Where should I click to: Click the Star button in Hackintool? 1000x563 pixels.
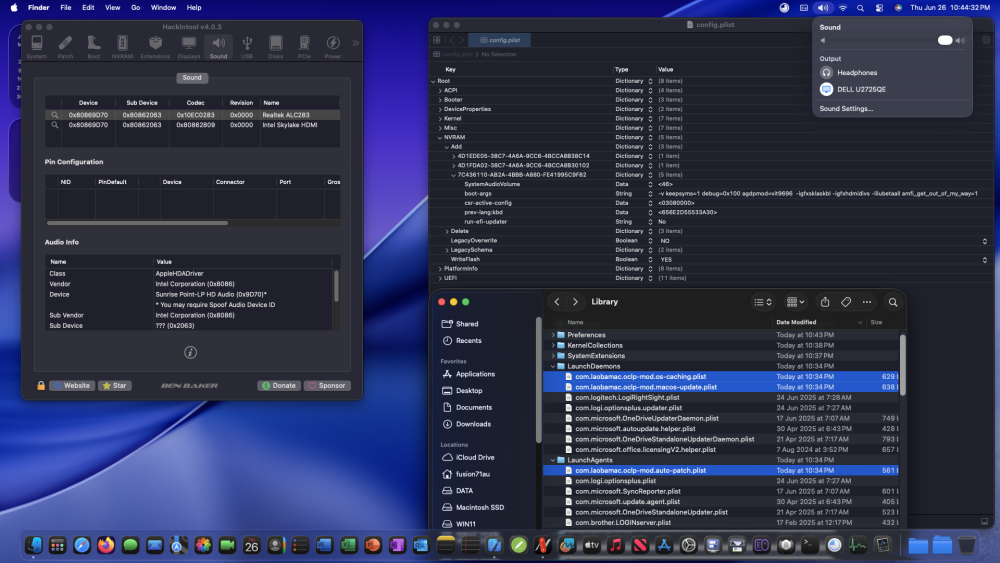115,386
